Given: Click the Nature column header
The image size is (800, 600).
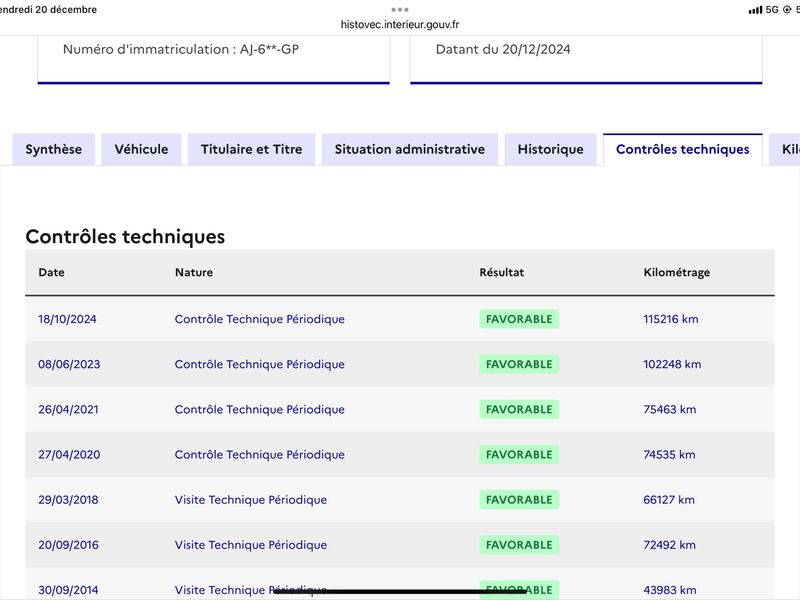Looking at the screenshot, I should tap(194, 272).
